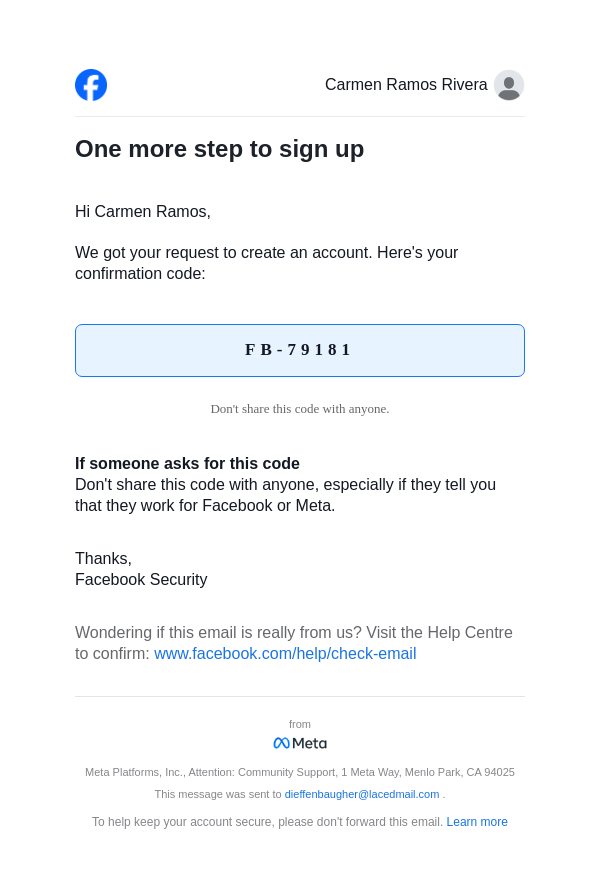This screenshot has width=600, height=871.
Task: Open the www.facebook.com/help/check-email link
Action: point(285,654)
